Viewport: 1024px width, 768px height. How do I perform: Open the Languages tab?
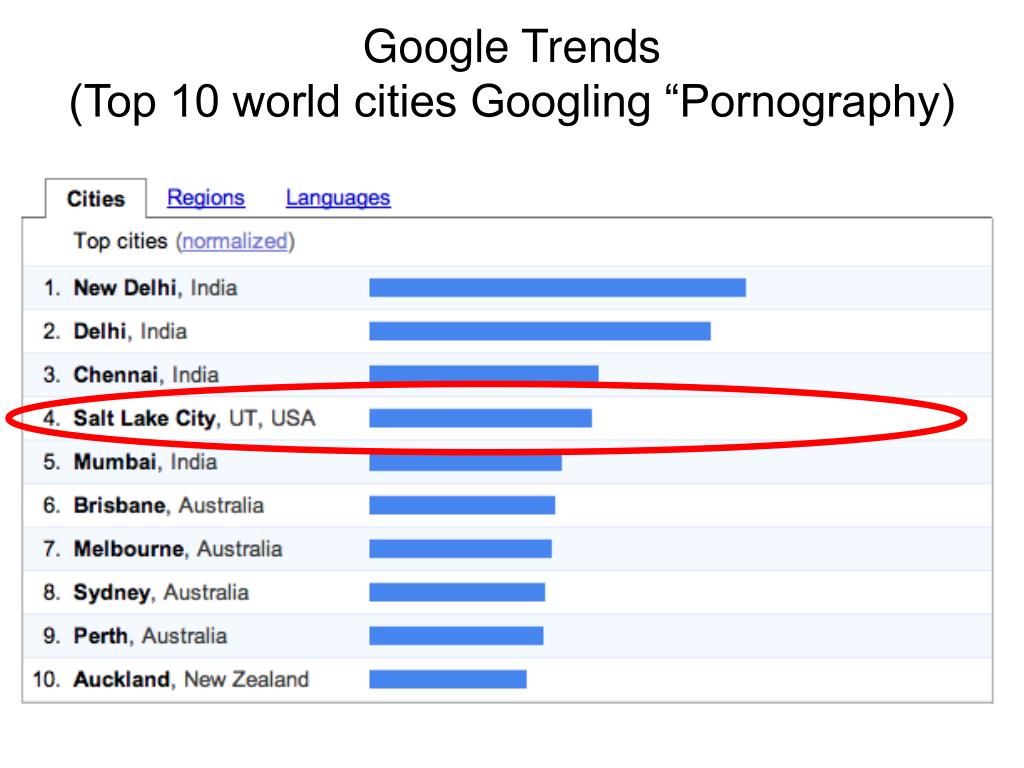[x=338, y=198]
